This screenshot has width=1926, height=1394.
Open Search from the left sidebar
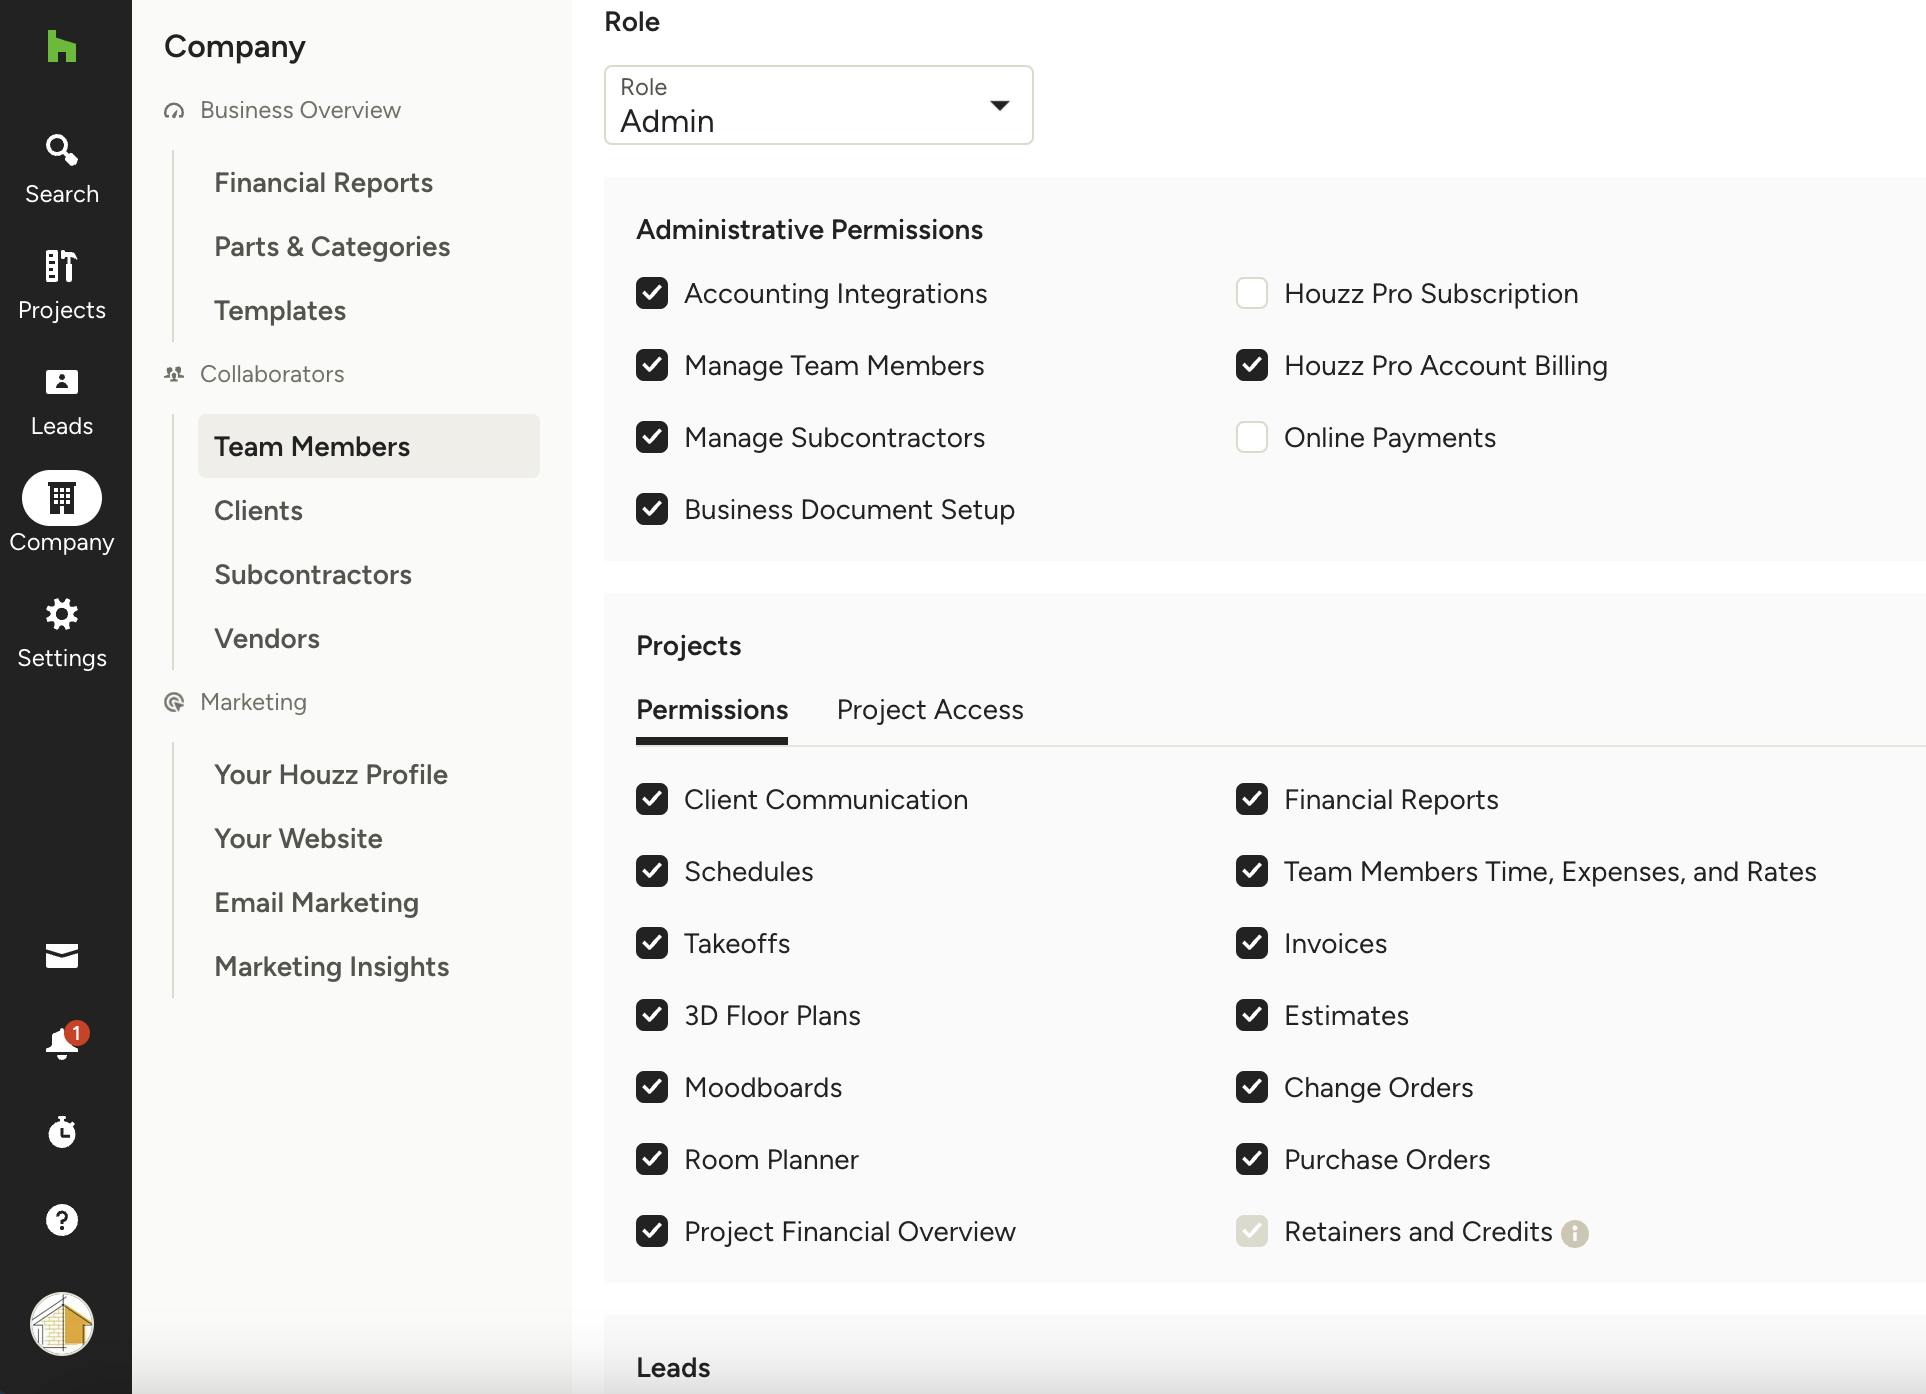point(62,169)
